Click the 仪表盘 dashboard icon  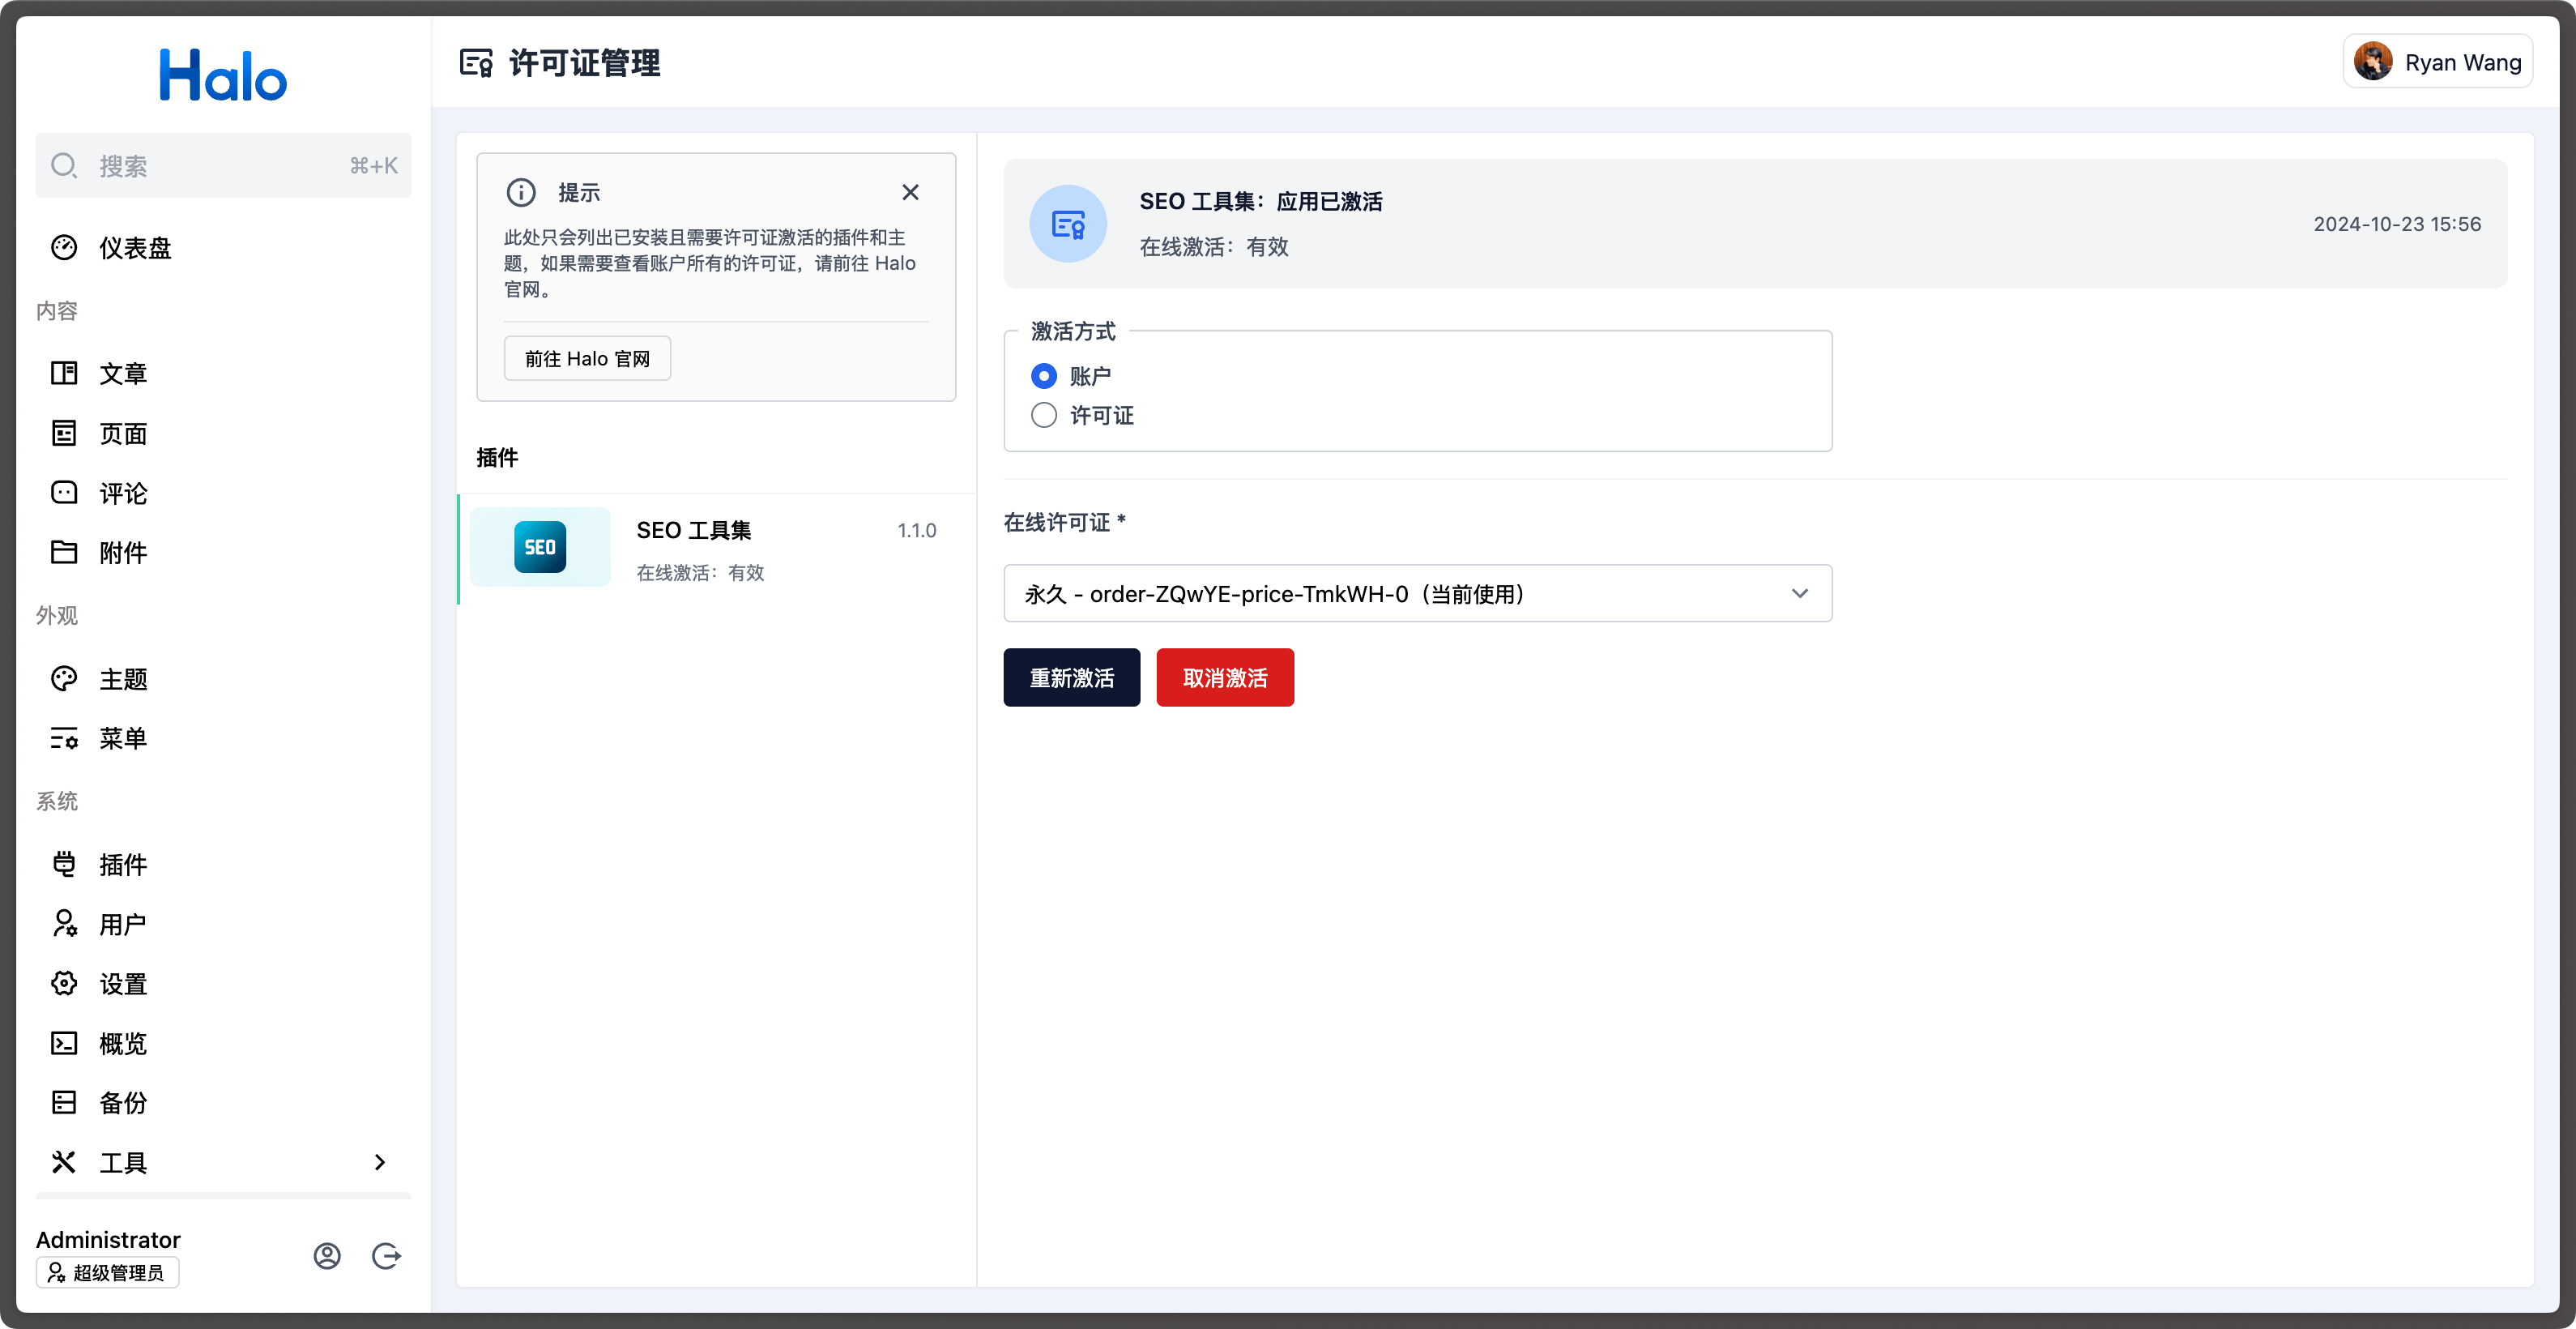click(x=62, y=247)
